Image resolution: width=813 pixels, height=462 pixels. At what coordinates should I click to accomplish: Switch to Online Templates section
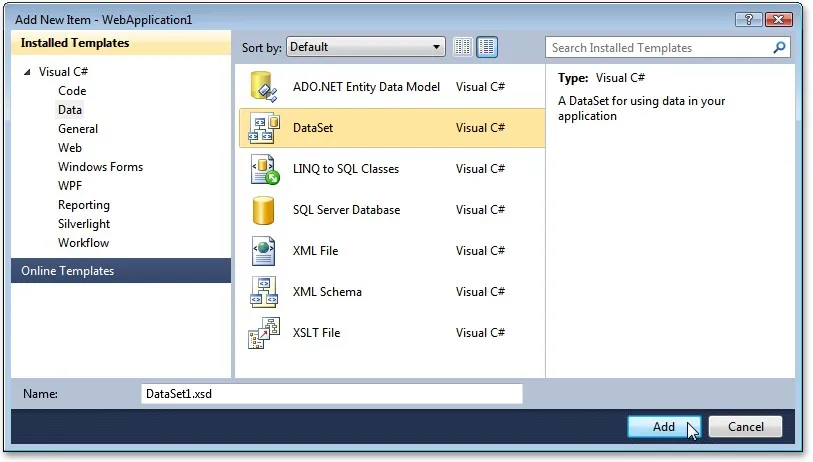(121, 271)
